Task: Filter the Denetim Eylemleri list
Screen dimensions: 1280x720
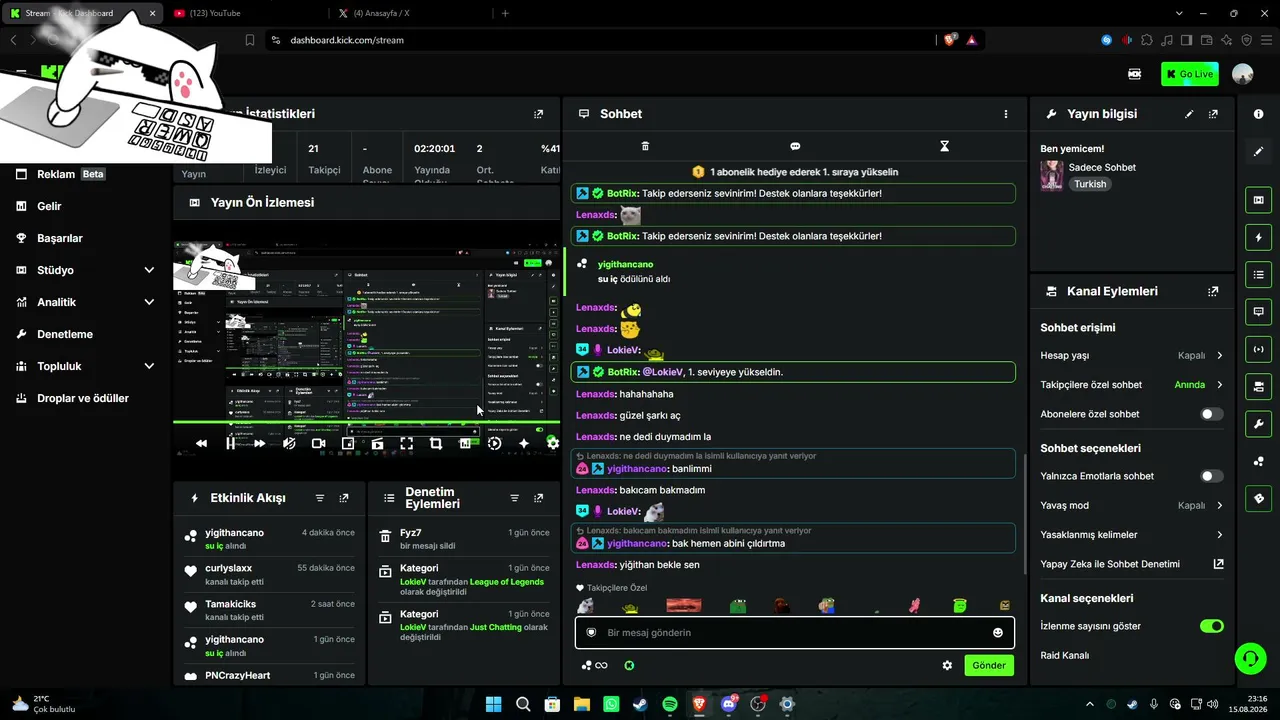Action: (514, 498)
